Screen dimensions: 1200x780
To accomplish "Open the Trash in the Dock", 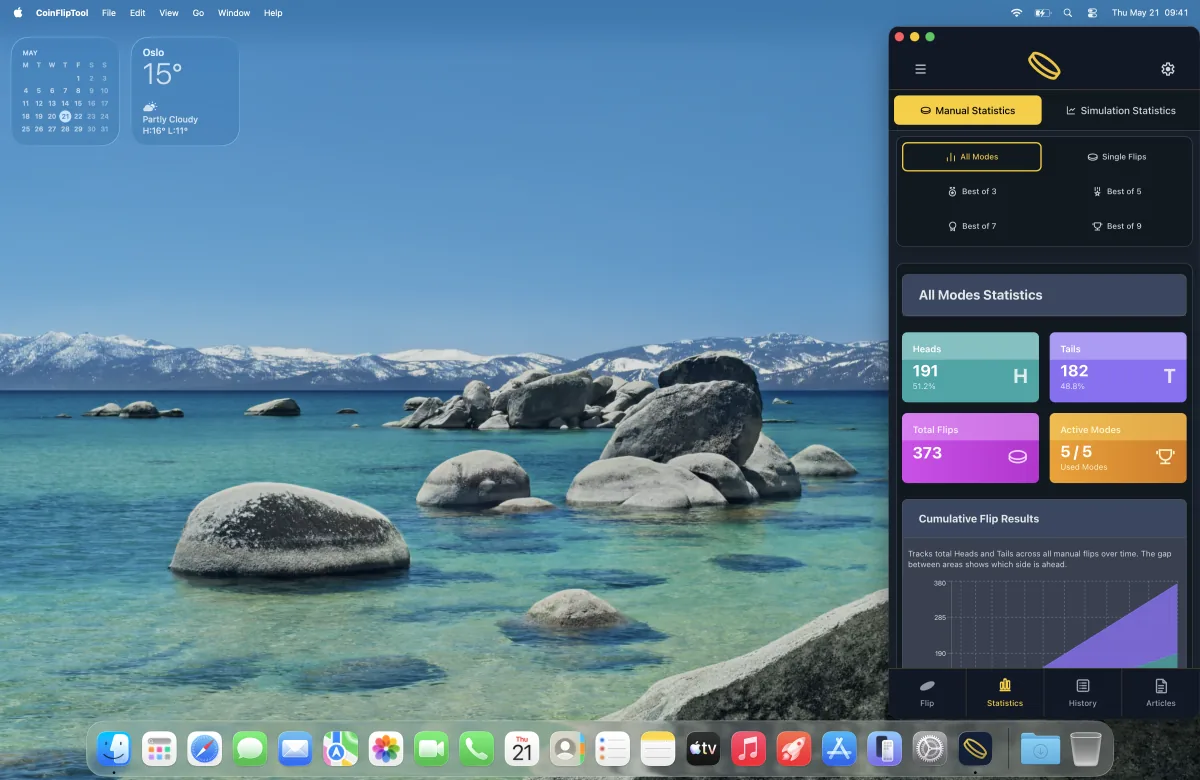I will point(1086,748).
